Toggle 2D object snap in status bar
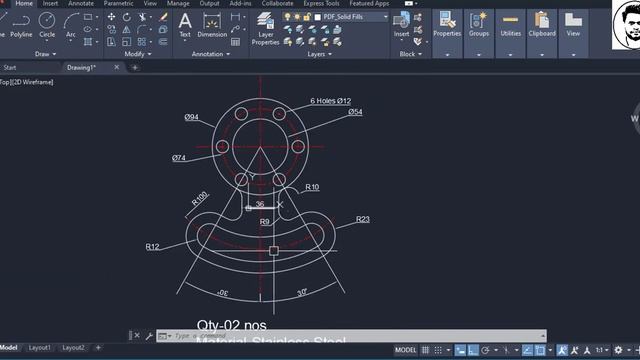640x360 pixels. click(540, 350)
